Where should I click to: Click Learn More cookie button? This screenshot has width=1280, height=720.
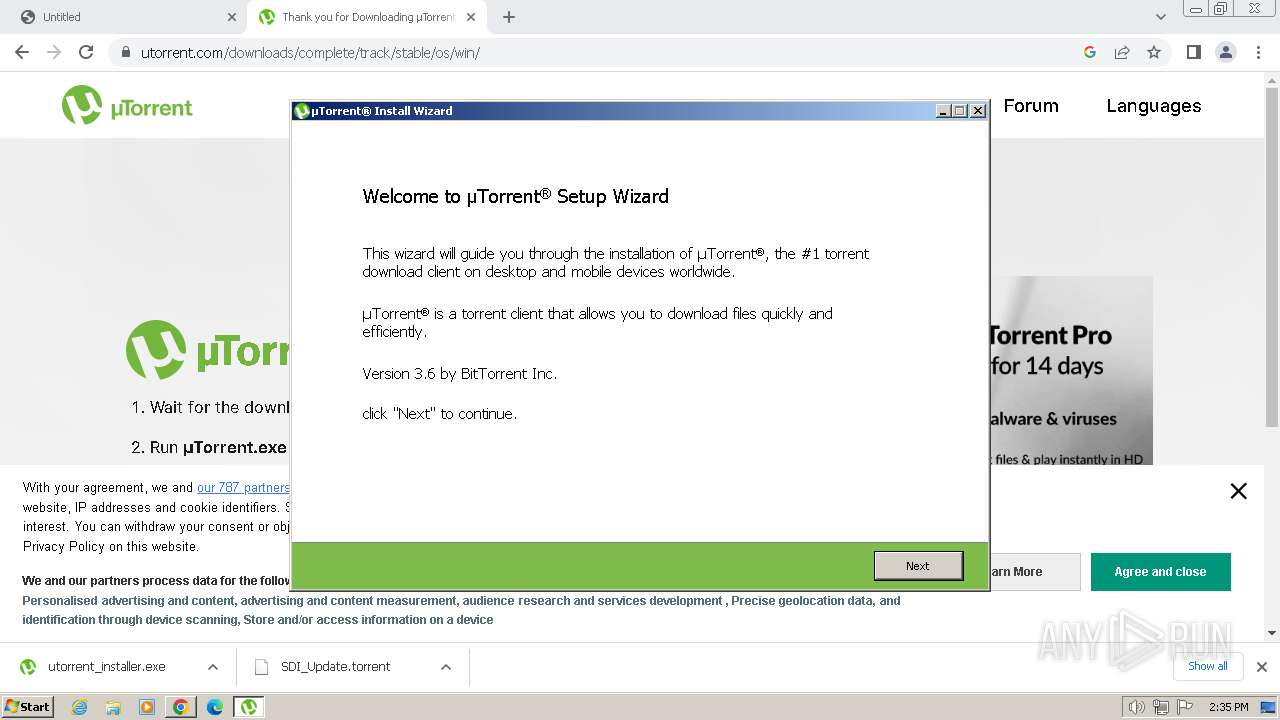point(1034,572)
